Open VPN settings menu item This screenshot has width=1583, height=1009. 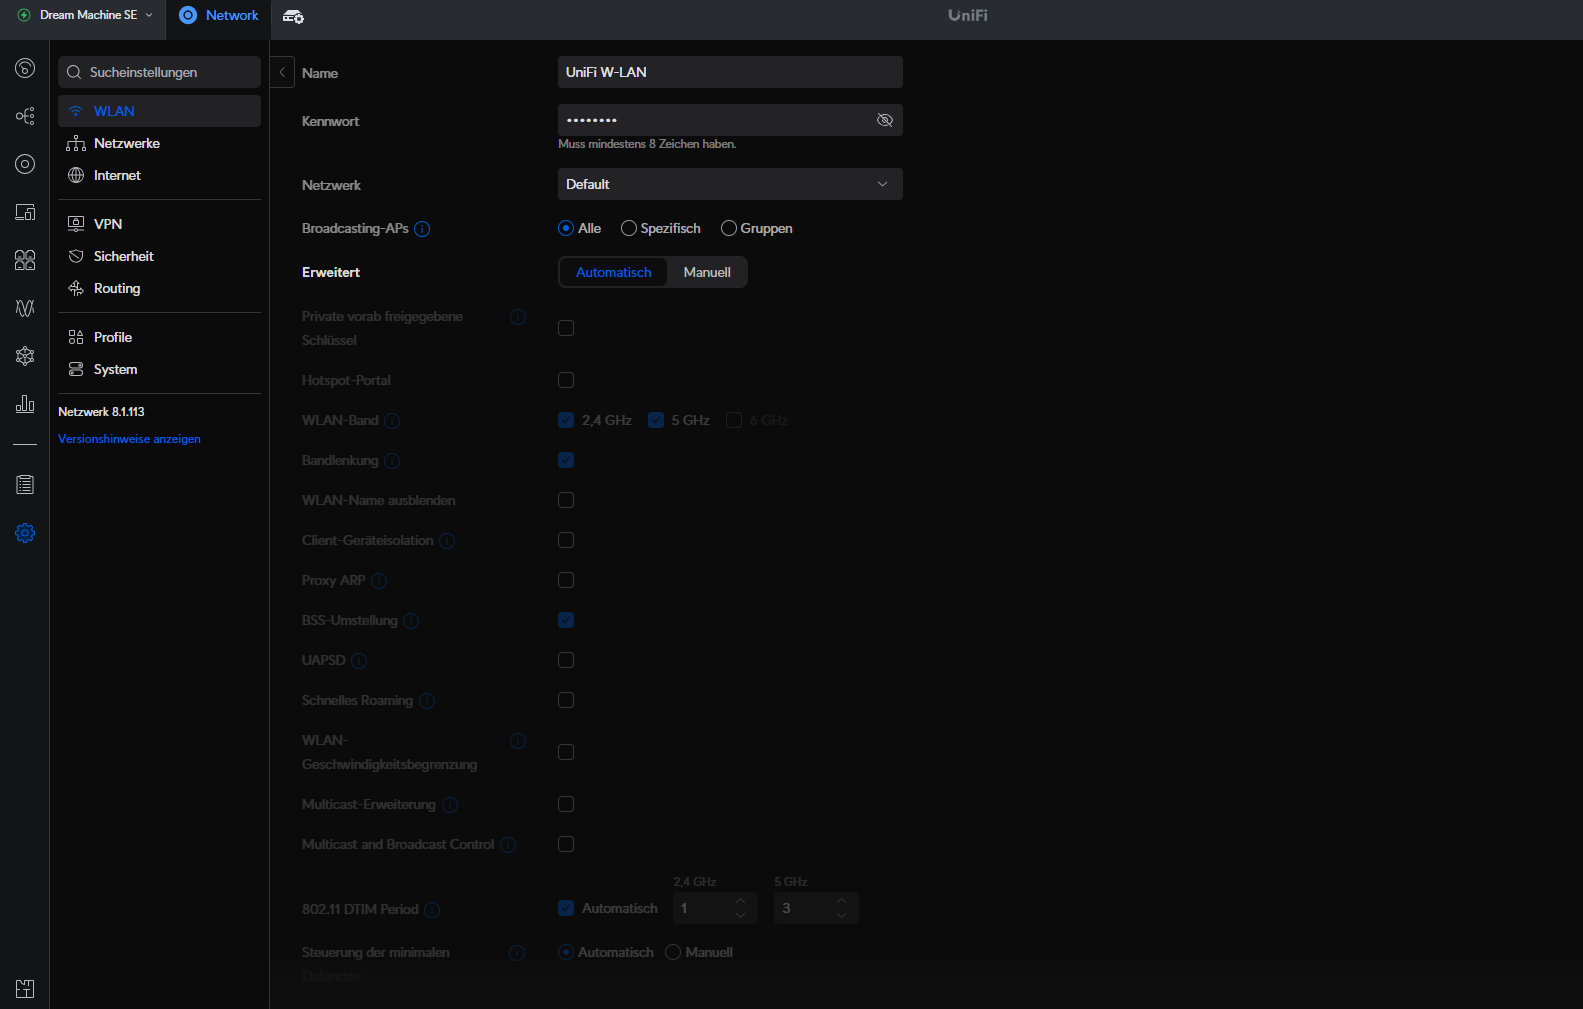[x=159, y=224]
